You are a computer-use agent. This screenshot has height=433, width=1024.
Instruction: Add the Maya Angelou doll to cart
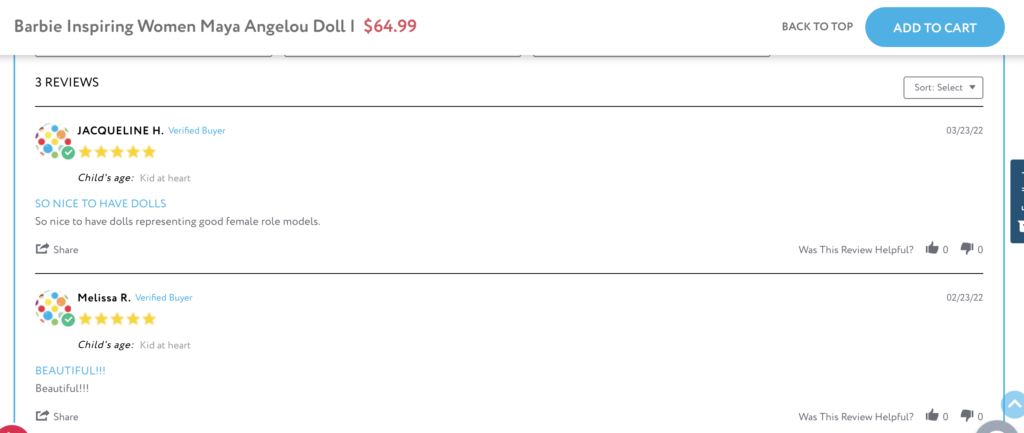tap(935, 27)
